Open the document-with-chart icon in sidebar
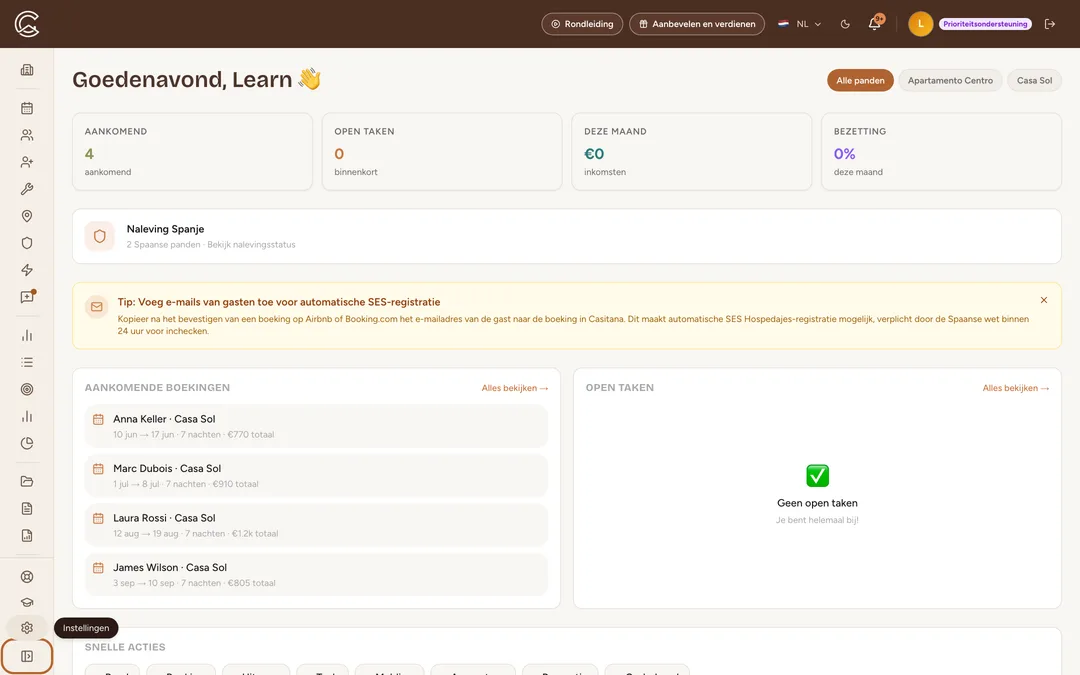The image size is (1080, 675). click(x=27, y=536)
